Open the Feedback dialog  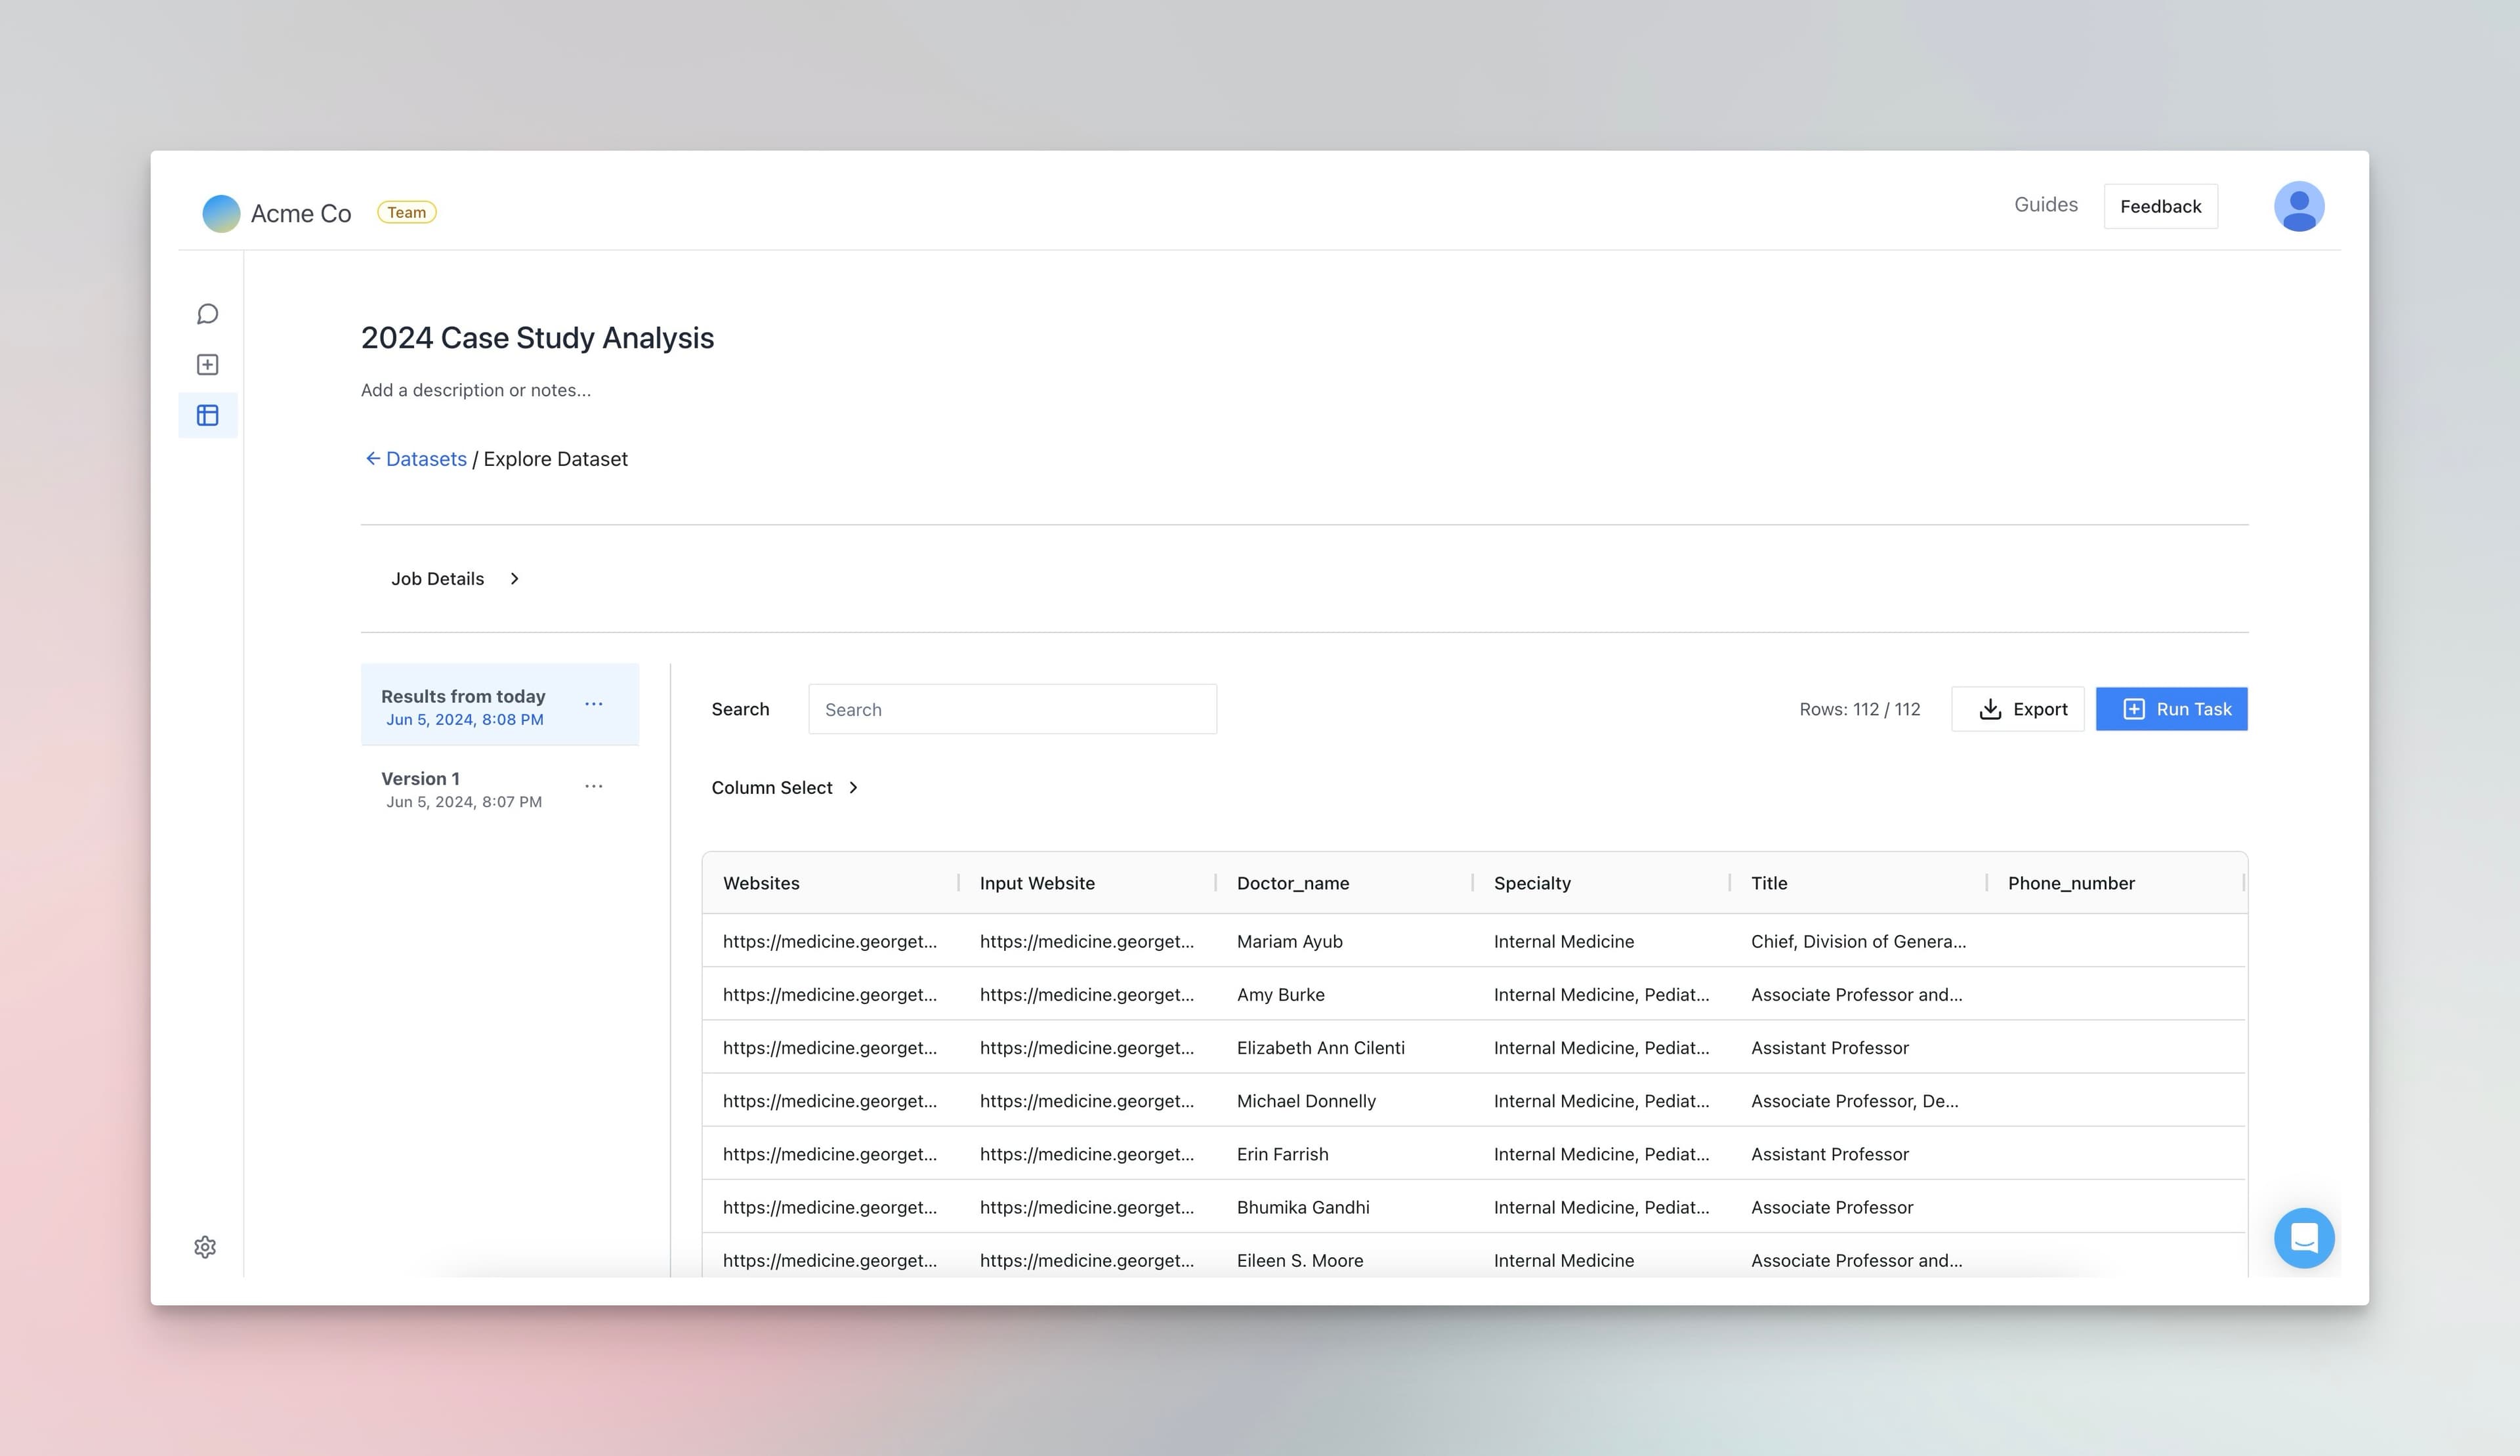pyautogui.click(x=2161, y=206)
